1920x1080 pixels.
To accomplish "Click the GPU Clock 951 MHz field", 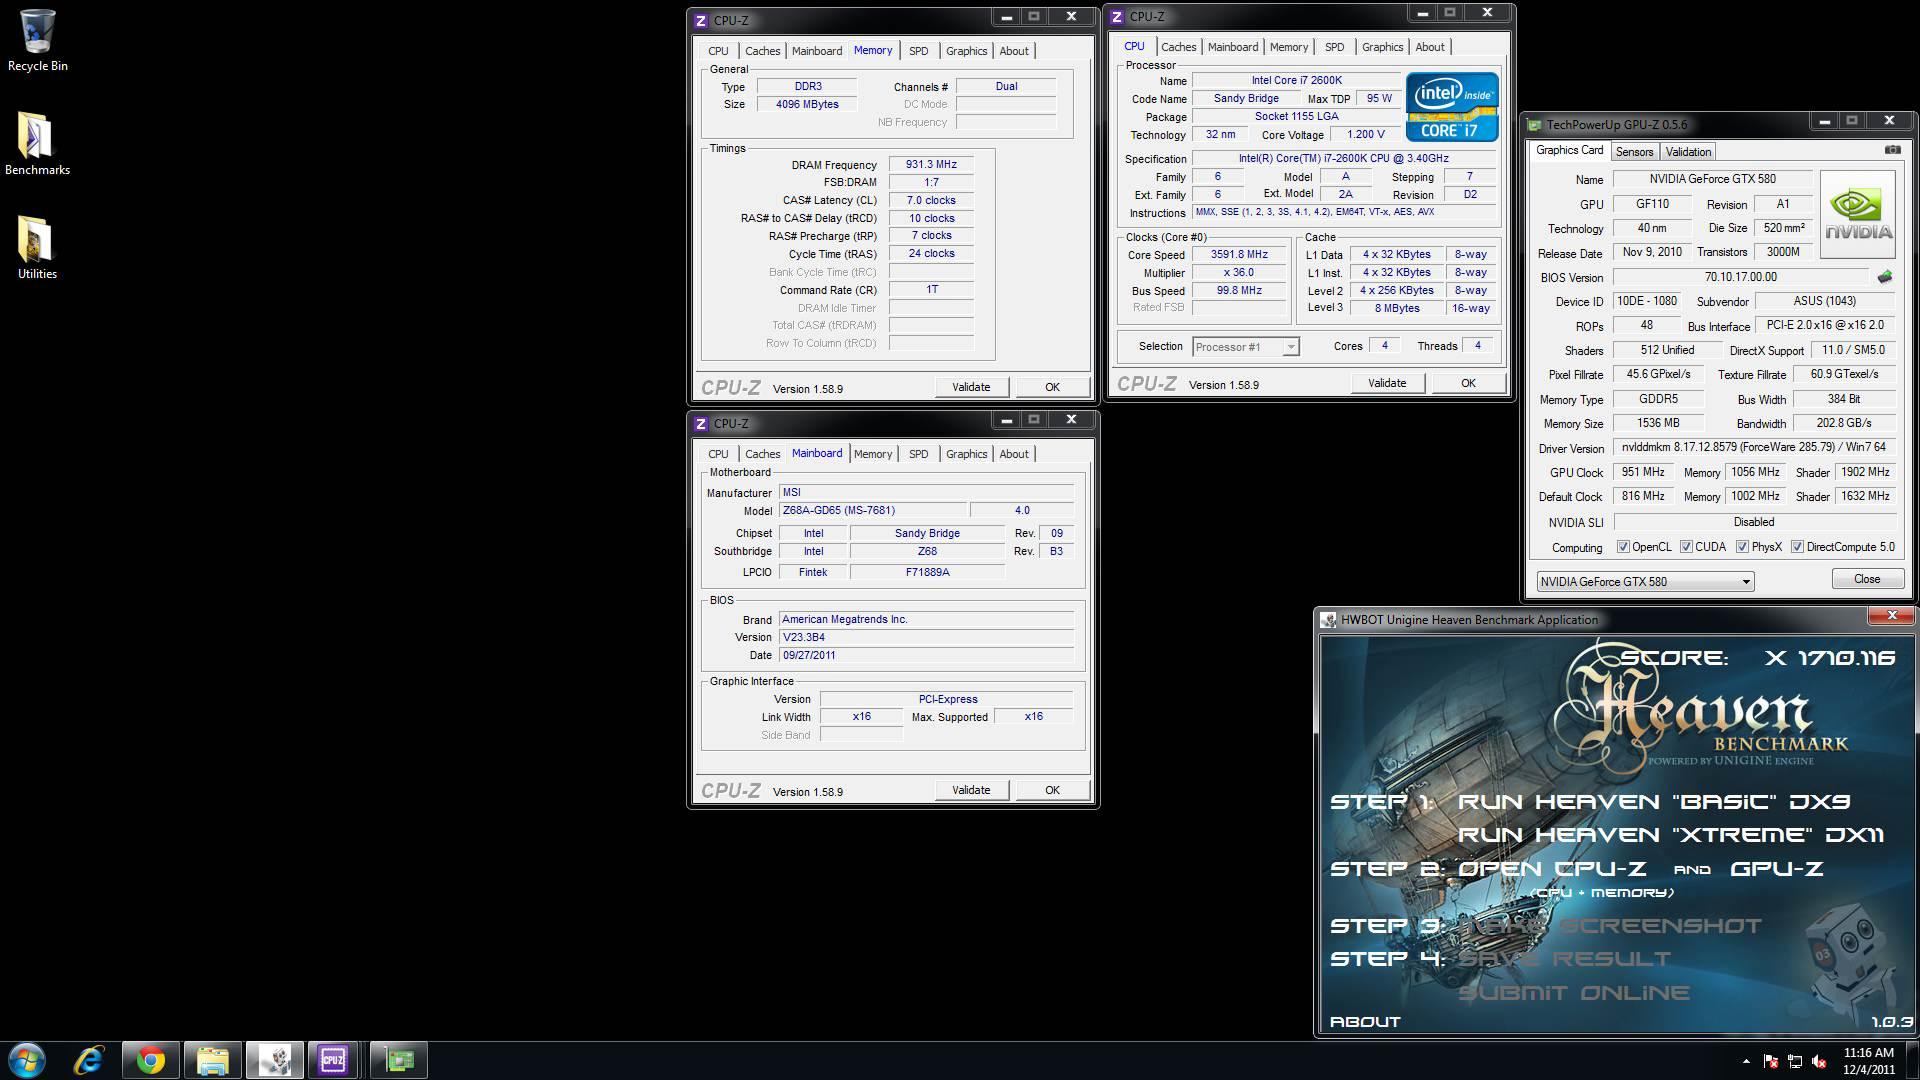I will [x=1643, y=472].
